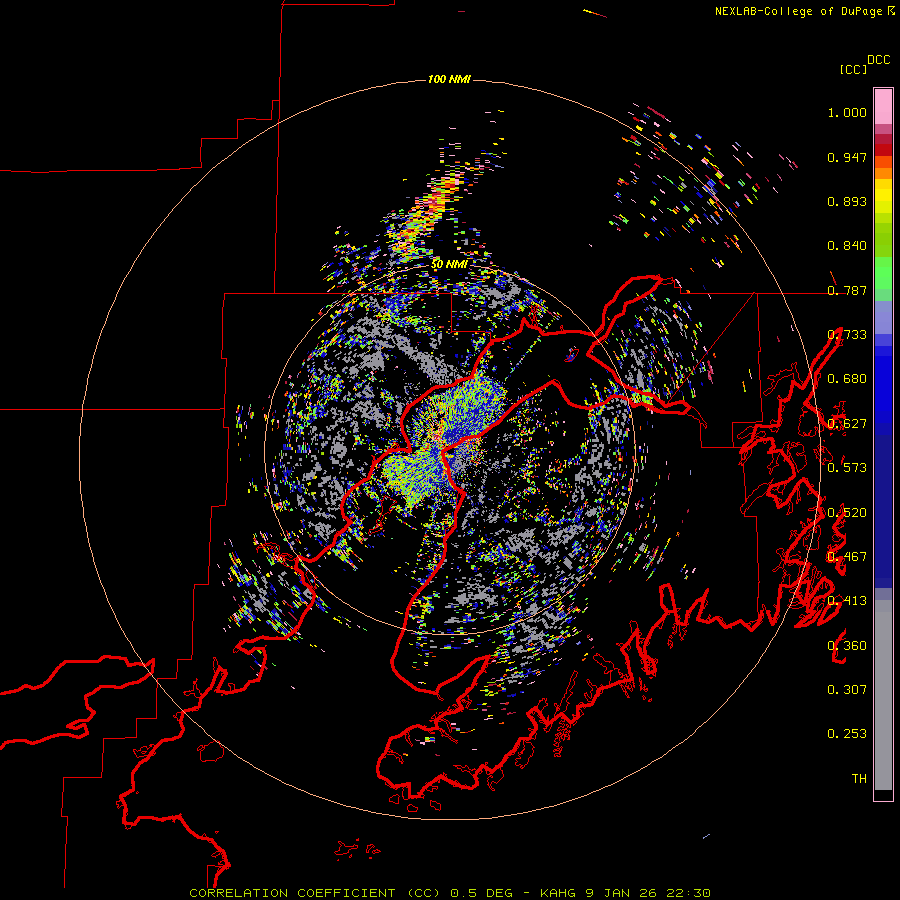The image size is (900, 900).
Task: Select the 1.000 scale value
Action: click(x=847, y=112)
